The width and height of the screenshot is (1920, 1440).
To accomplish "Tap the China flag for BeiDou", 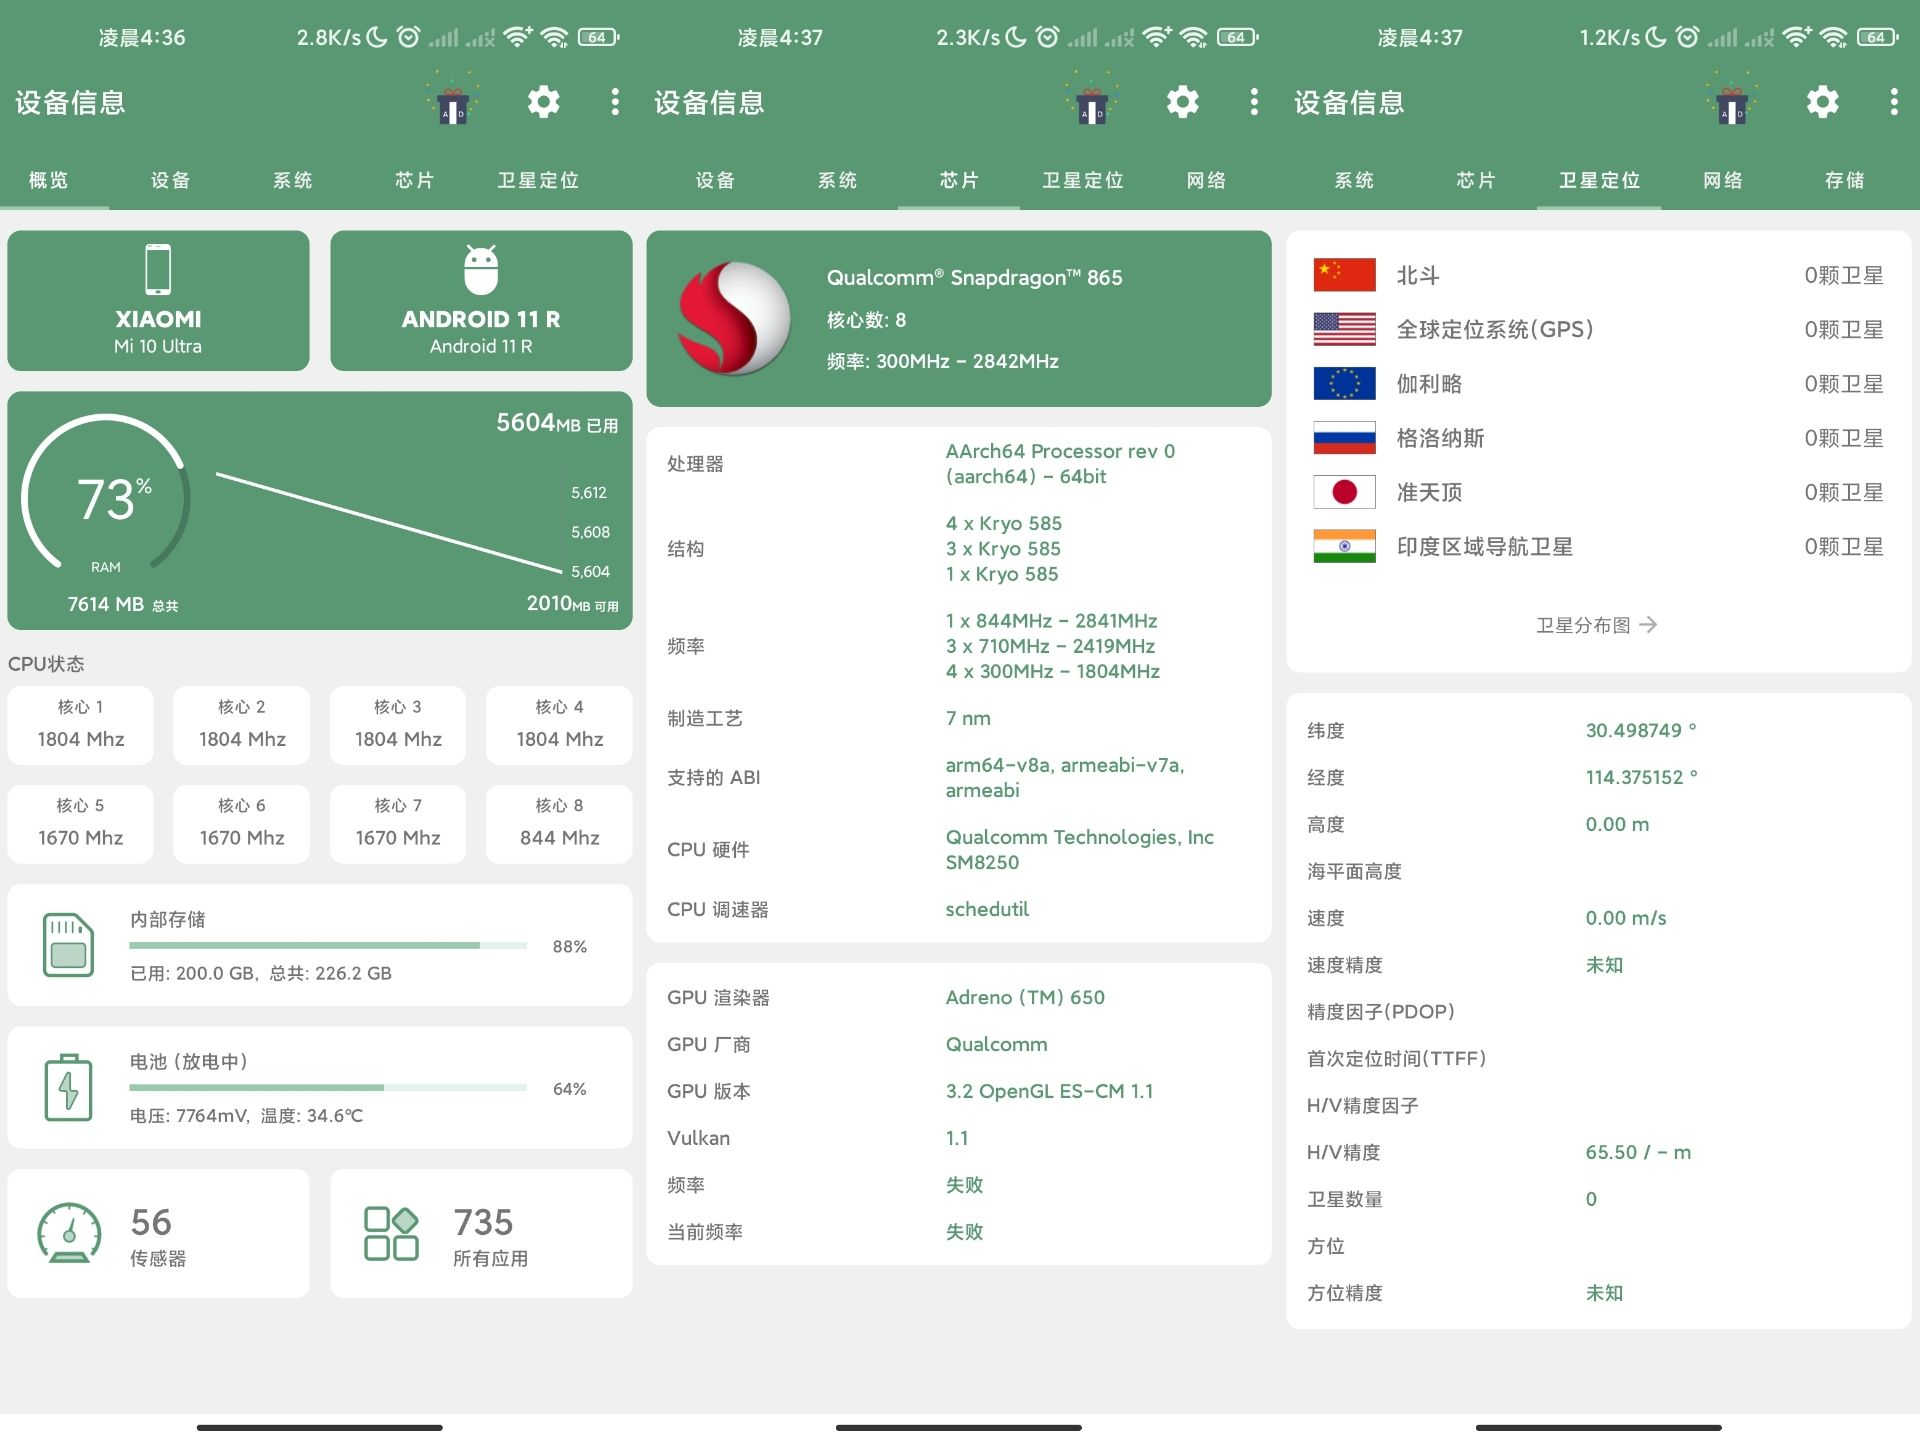I will pyautogui.click(x=1344, y=274).
